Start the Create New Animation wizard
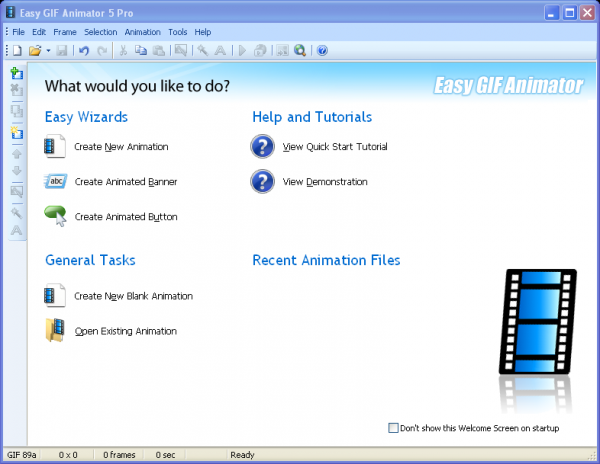 click(121, 147)
